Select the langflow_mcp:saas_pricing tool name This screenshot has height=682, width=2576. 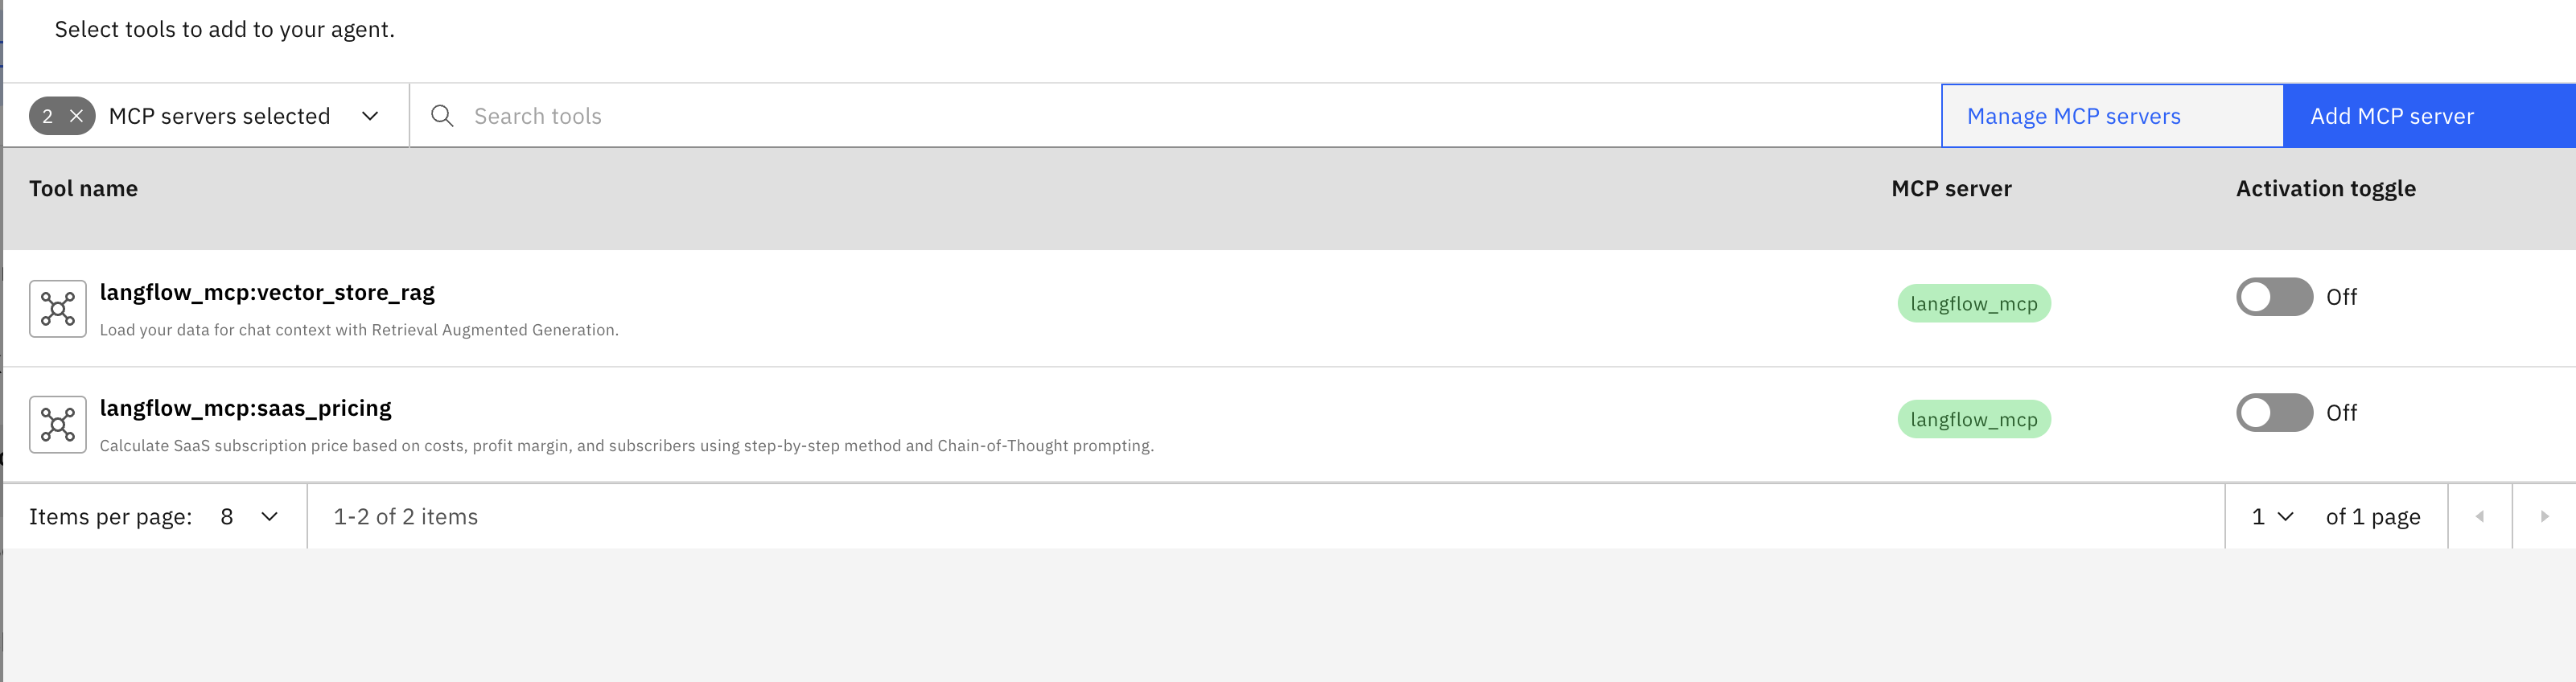(246, 408)
